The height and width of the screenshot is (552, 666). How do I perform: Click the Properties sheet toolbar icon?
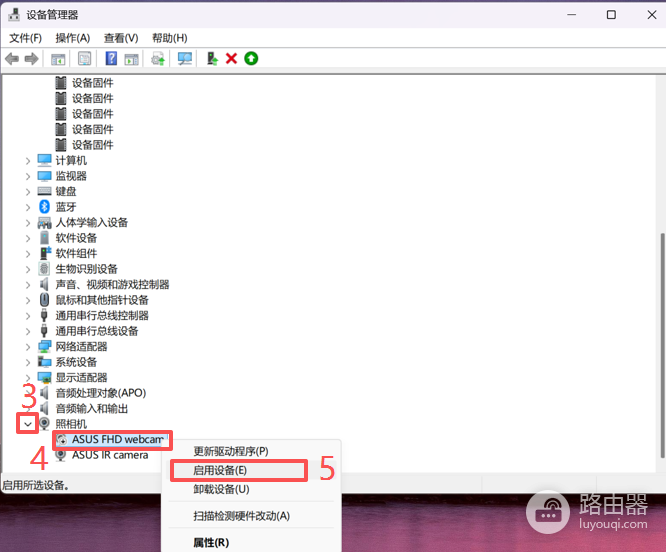tap(85, 59)
